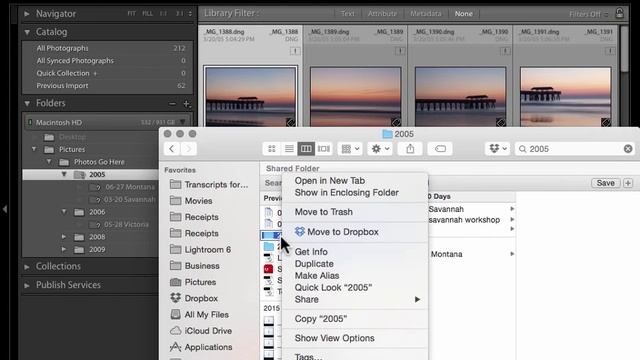Open Dropbox in Finder sidebar
This screenshot has height=360, width=640.
(194, 298)
